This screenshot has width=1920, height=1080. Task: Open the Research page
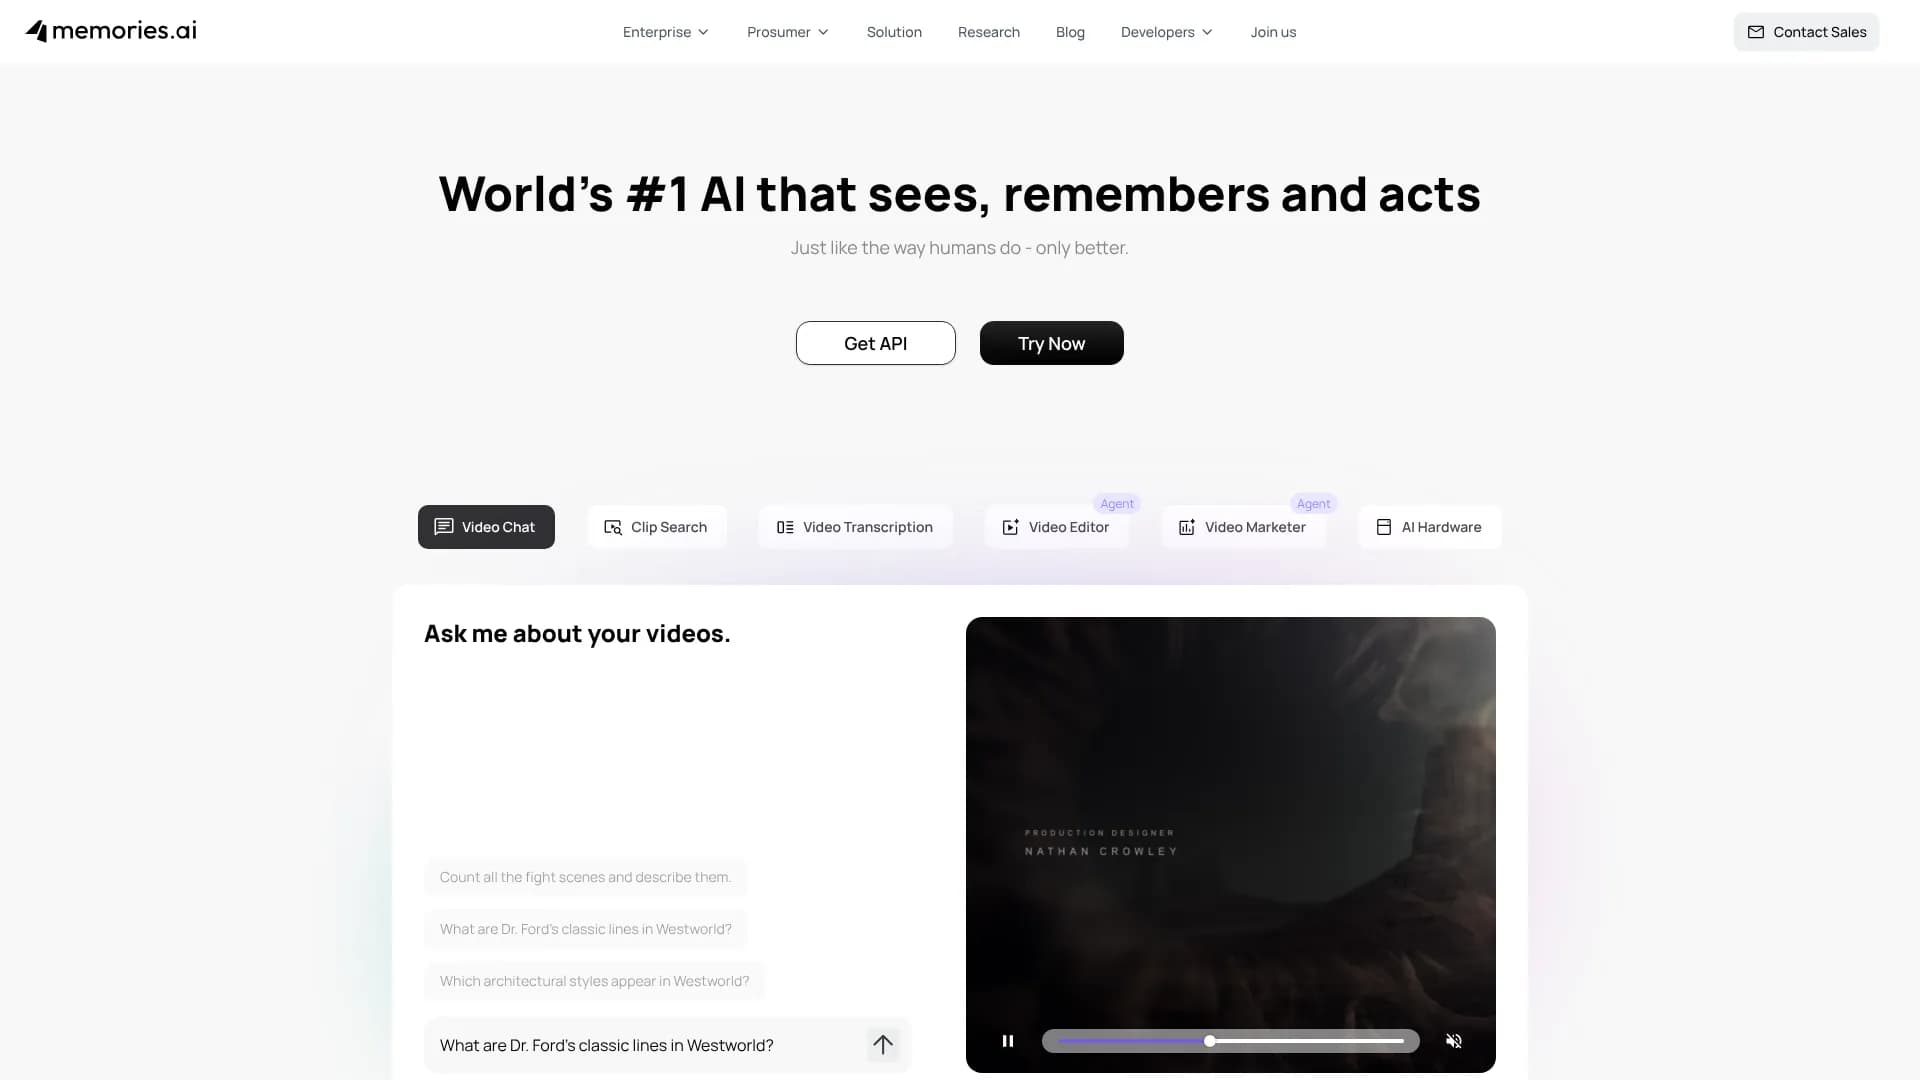[x=989, y=32]
